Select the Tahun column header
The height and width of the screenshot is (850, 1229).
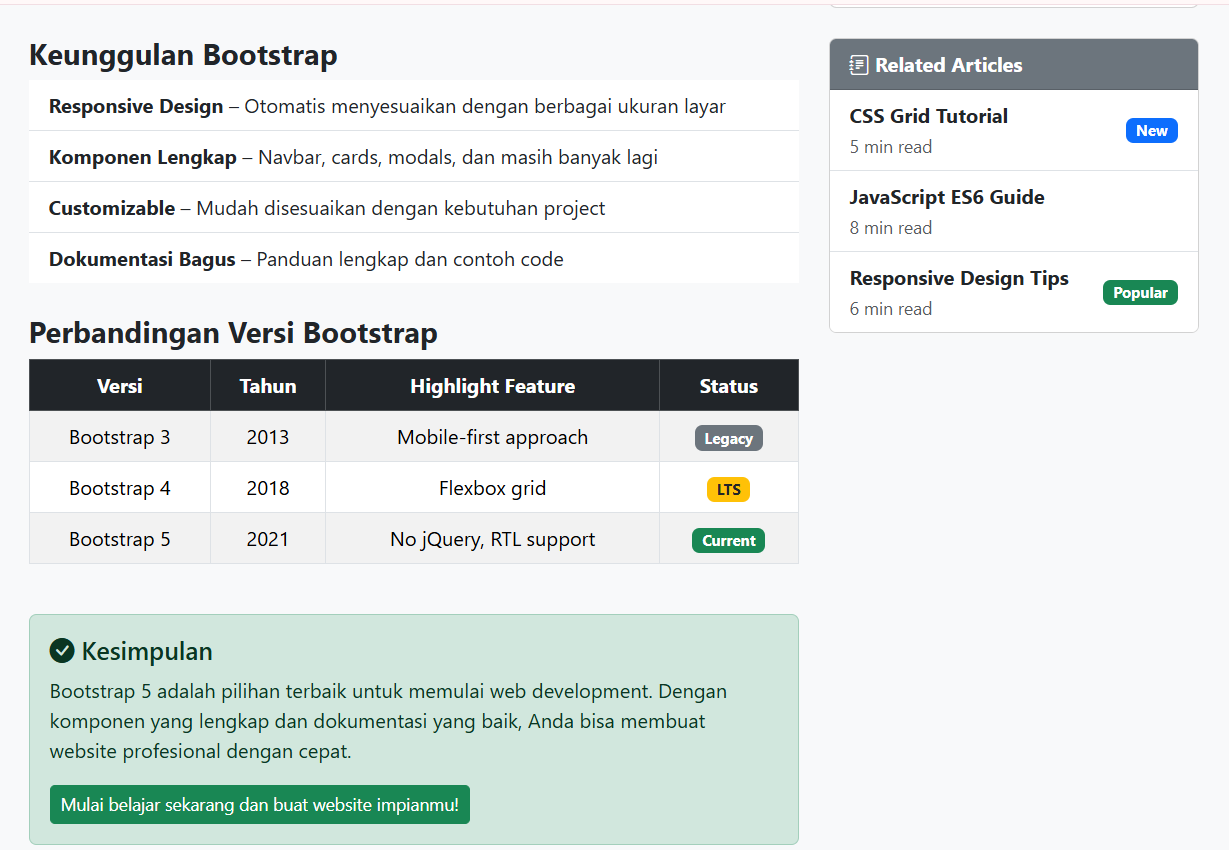[268, 386]
